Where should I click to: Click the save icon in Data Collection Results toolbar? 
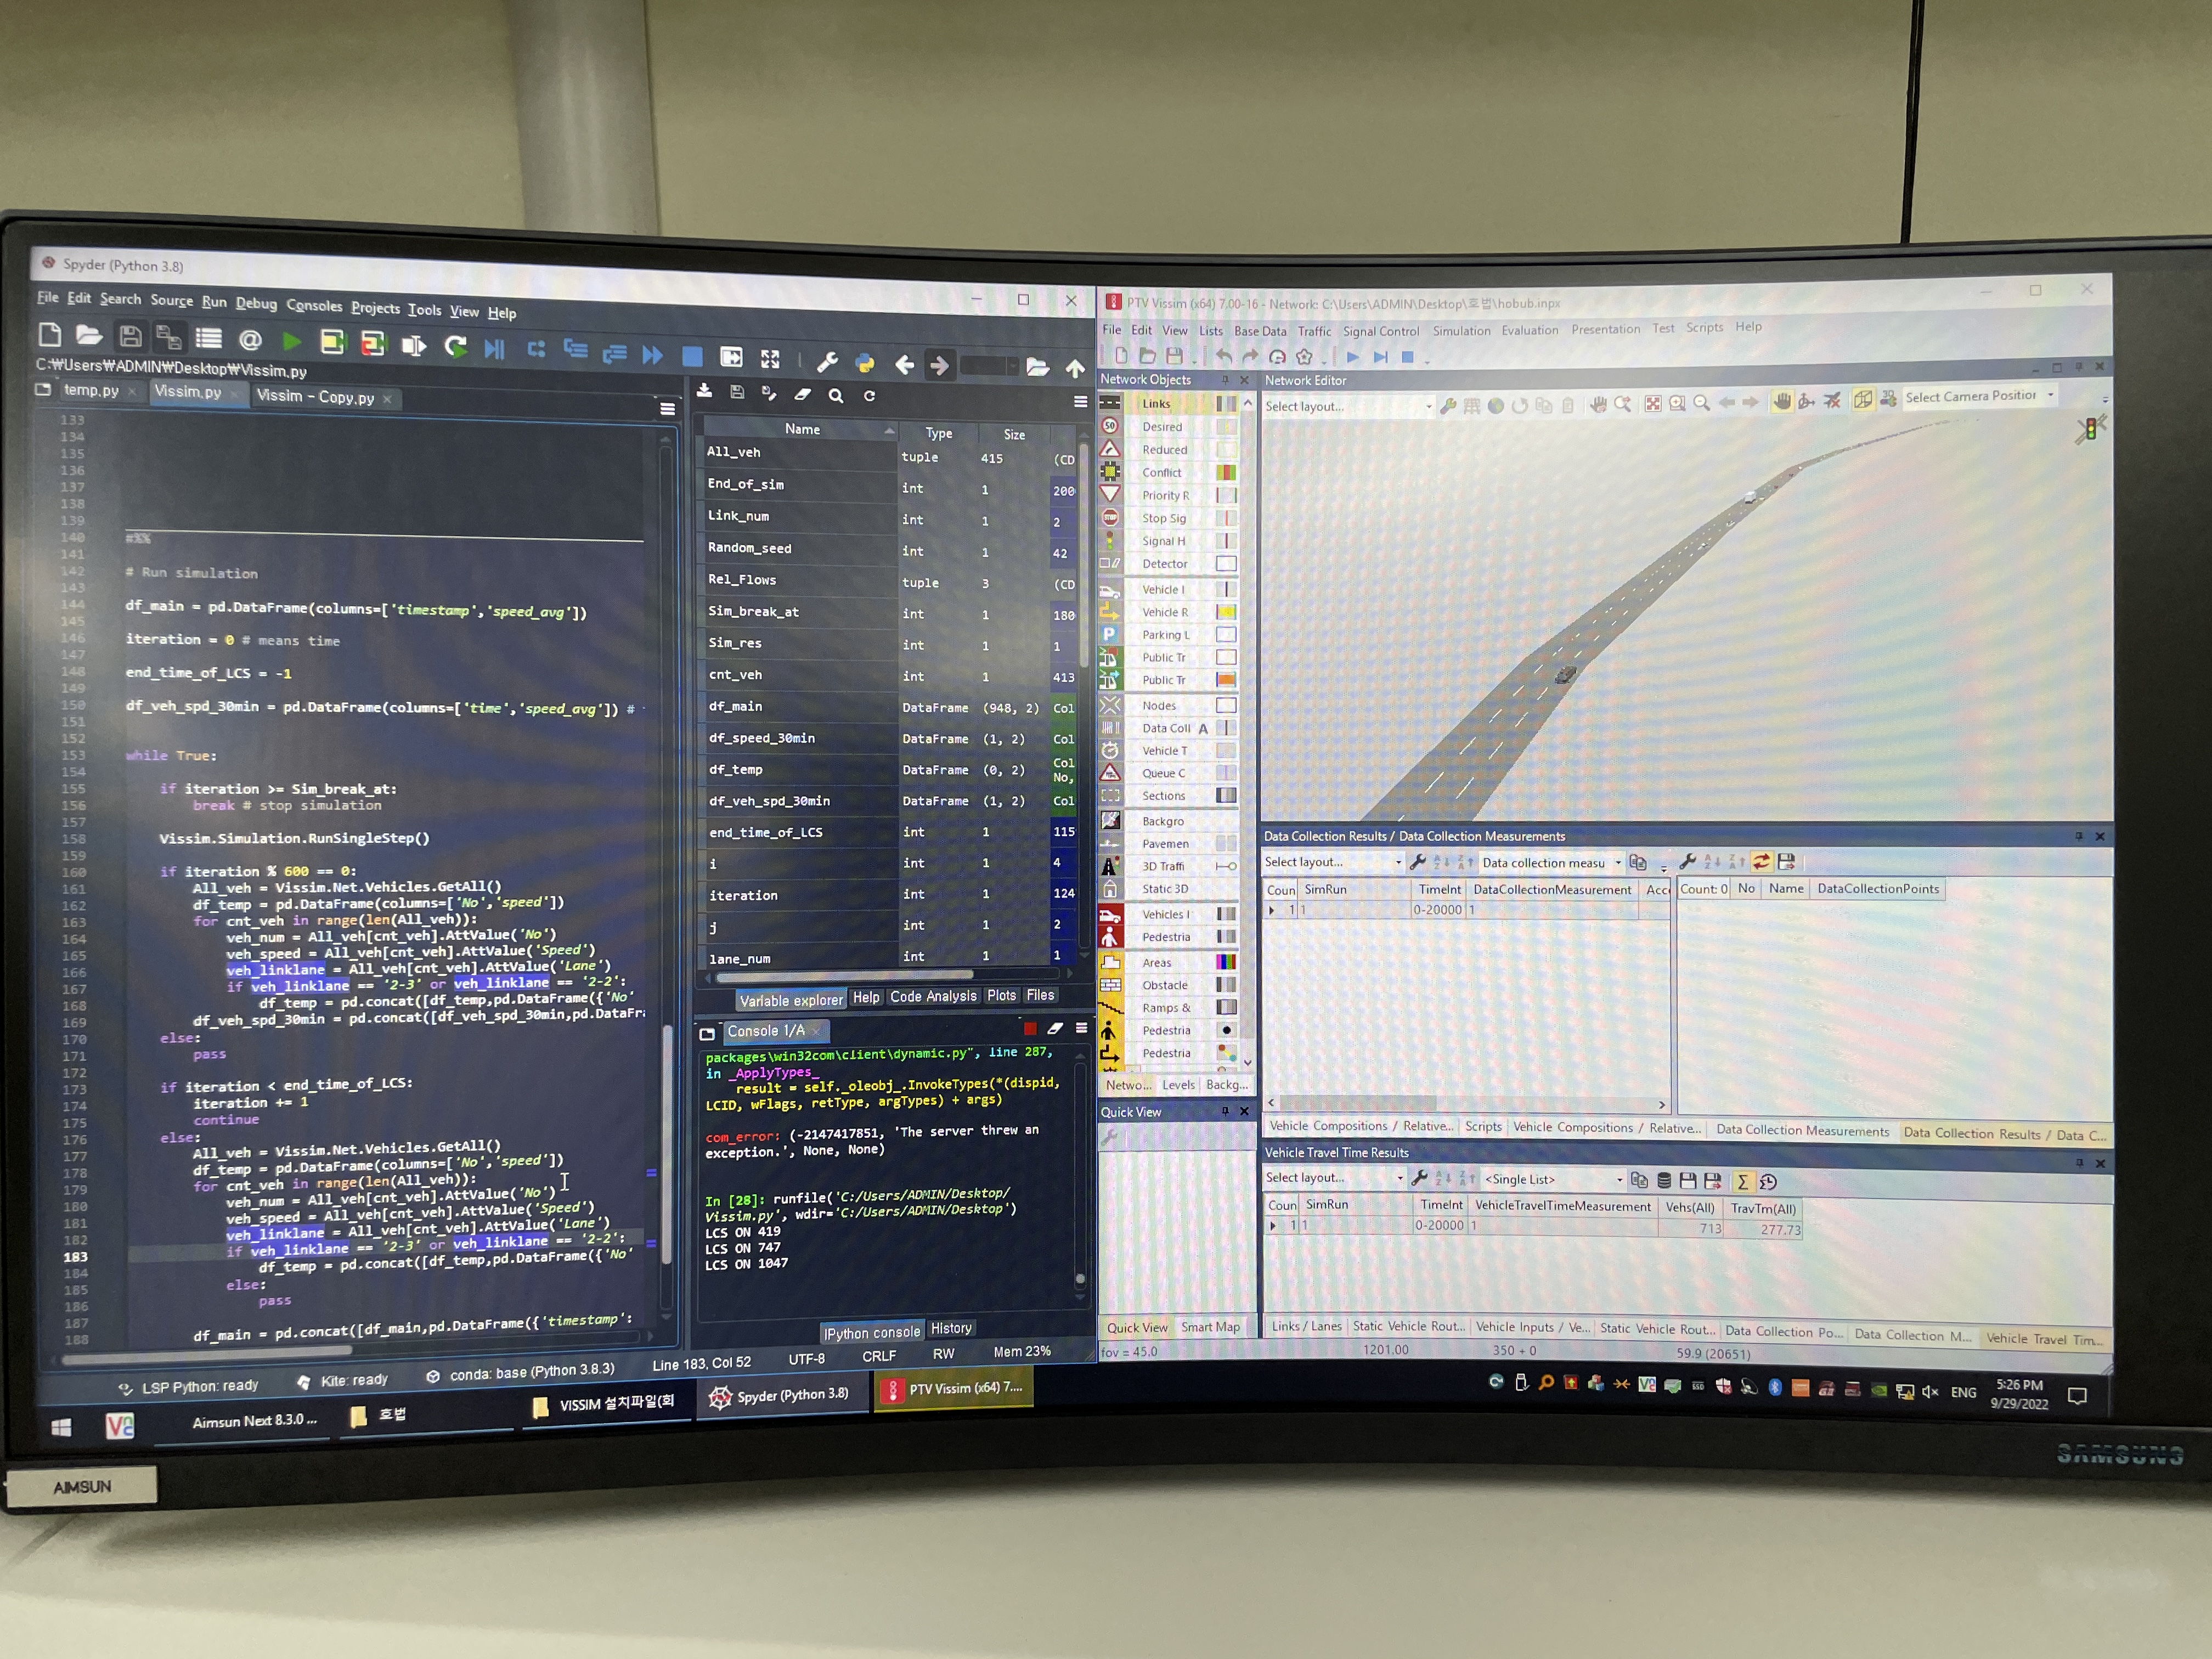pos(1786,861)
